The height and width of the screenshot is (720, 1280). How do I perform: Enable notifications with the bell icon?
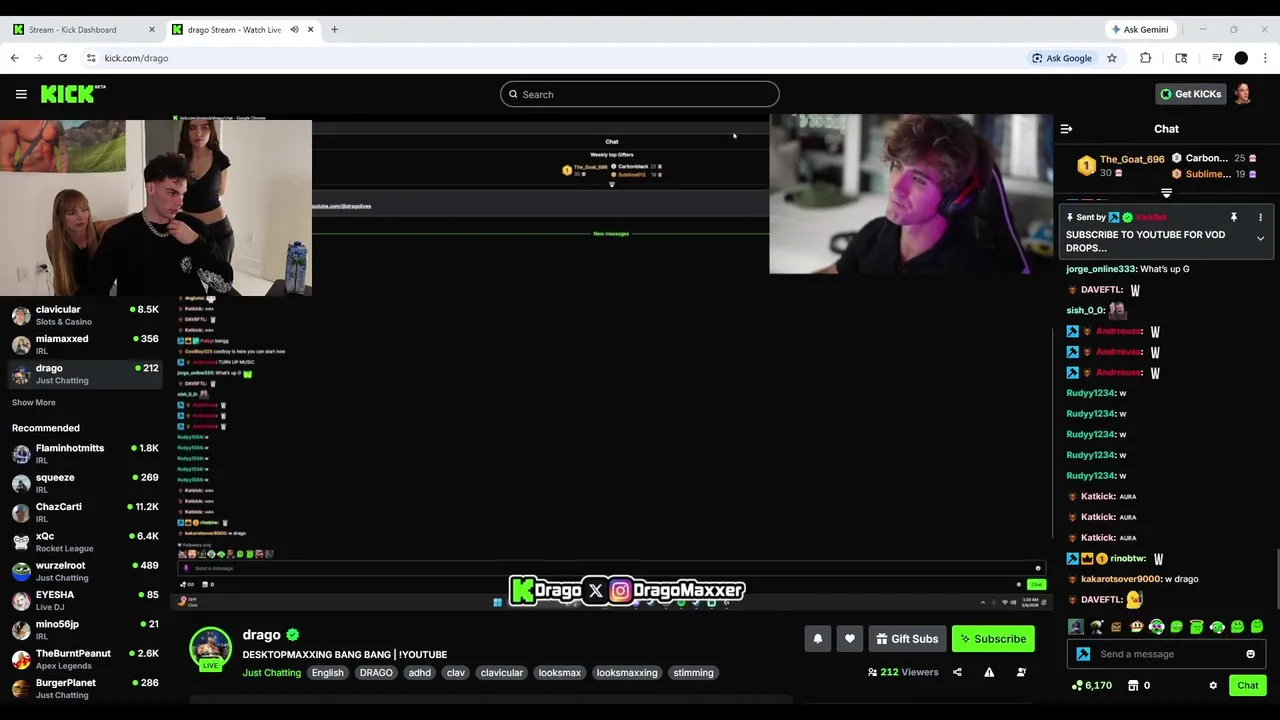click(818, 639)
